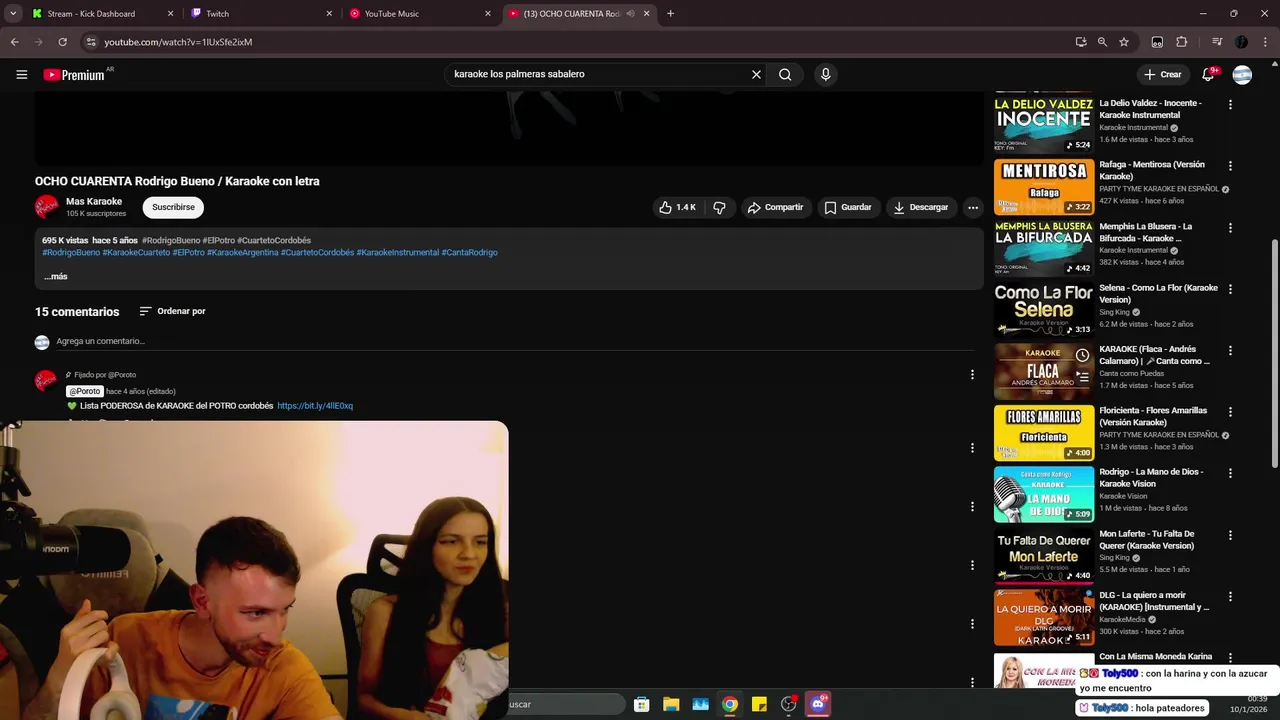Open options for Memphis La Bifurcada video
1280x720 pixels.
pyautogui.click(x=1230, y=228)
